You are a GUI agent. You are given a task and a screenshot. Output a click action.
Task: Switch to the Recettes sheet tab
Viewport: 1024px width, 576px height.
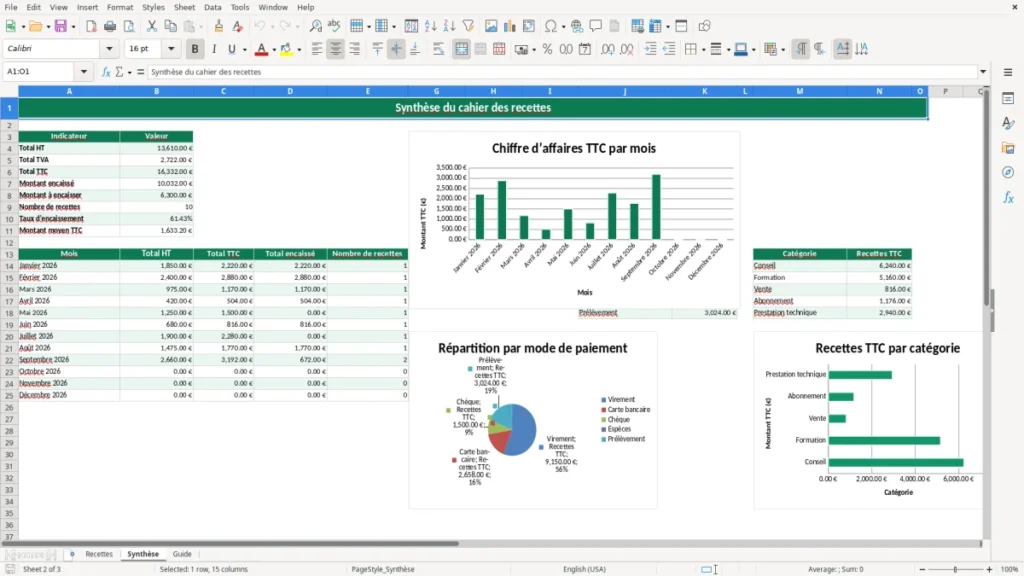coord(99,554)
